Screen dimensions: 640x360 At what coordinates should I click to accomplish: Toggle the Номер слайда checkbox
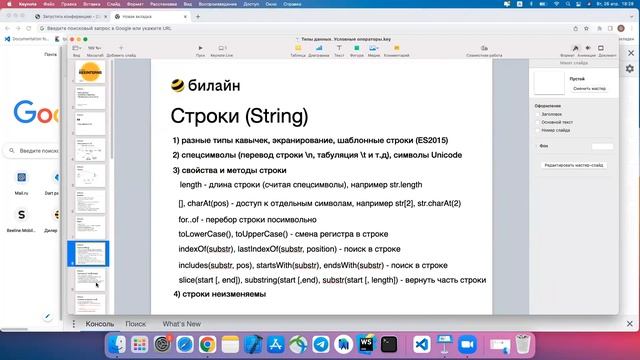538,130
